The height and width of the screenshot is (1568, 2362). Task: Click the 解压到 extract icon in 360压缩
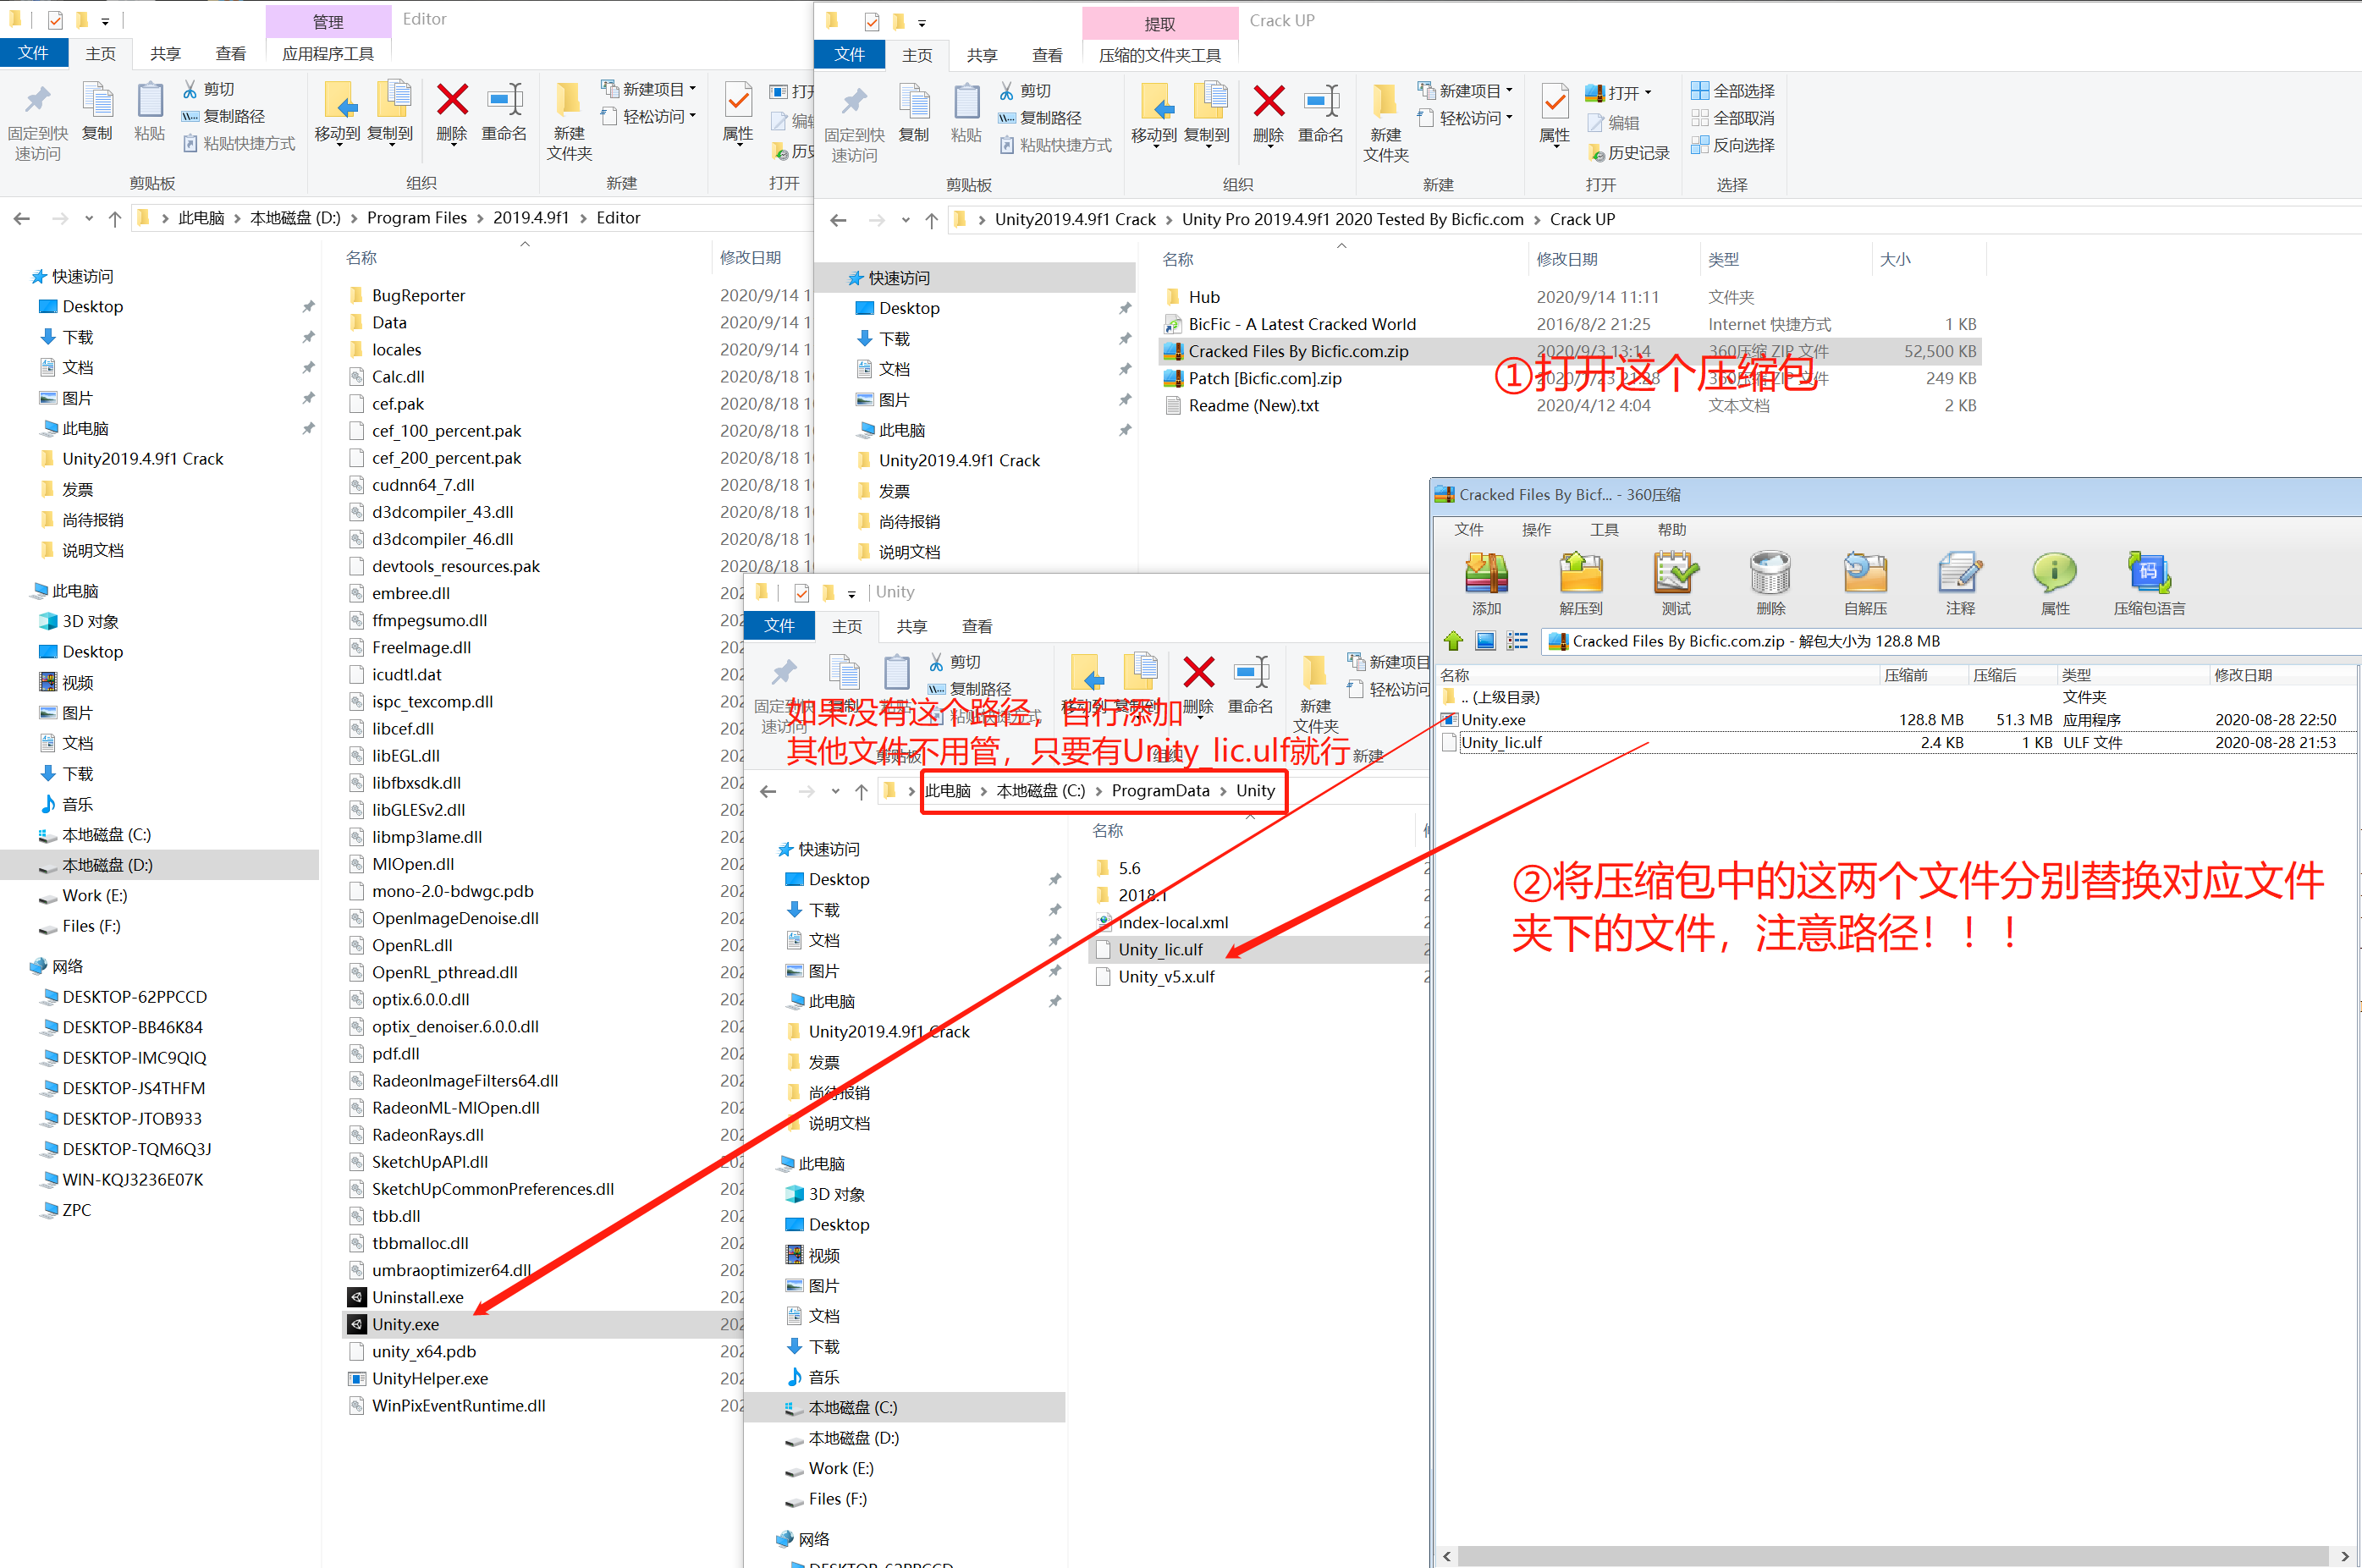pos(1580,574)
